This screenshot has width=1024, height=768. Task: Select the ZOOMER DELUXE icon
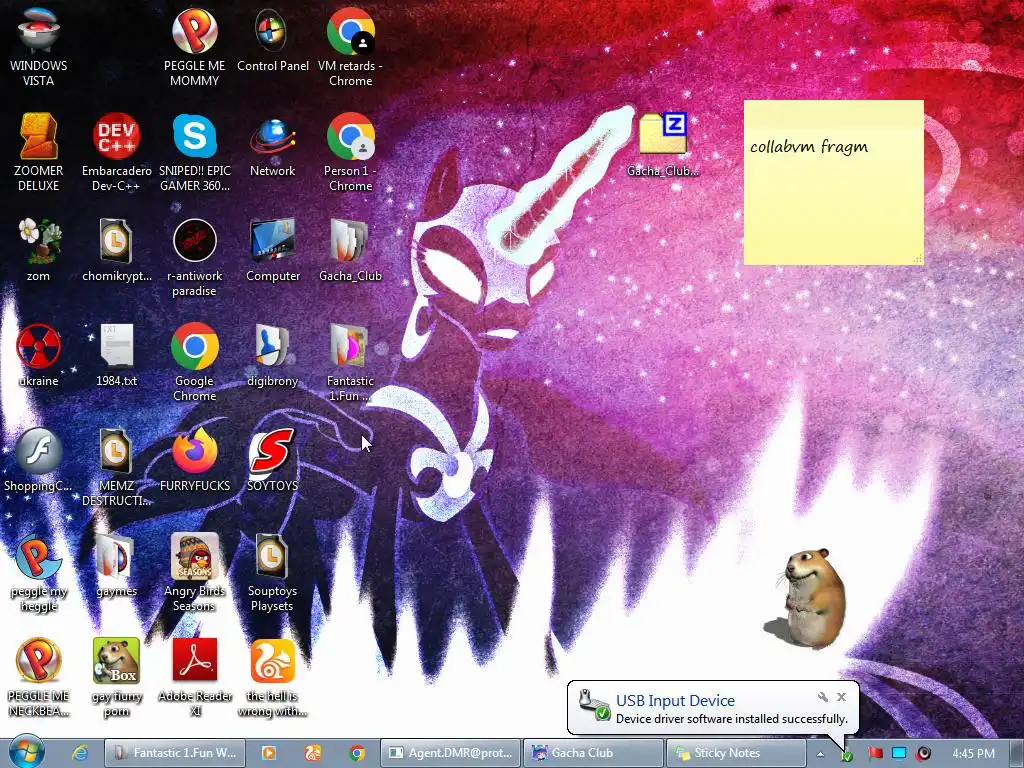pos(39,152)
